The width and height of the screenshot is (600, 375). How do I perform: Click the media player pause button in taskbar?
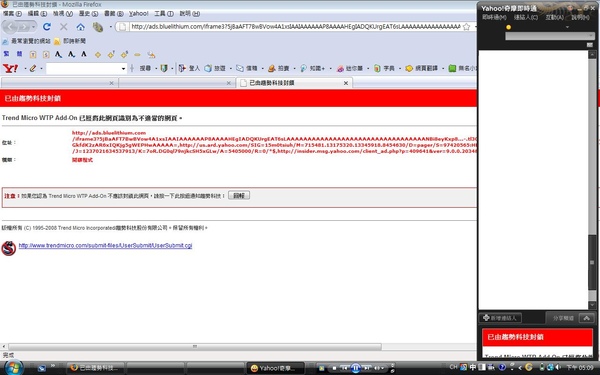click(x=355, y=368)
